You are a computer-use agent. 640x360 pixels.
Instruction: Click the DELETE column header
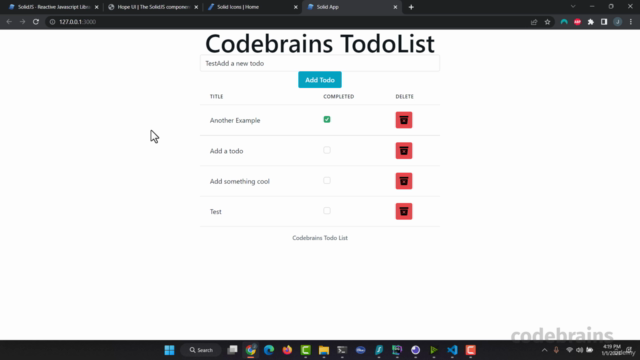click(404, 96)
